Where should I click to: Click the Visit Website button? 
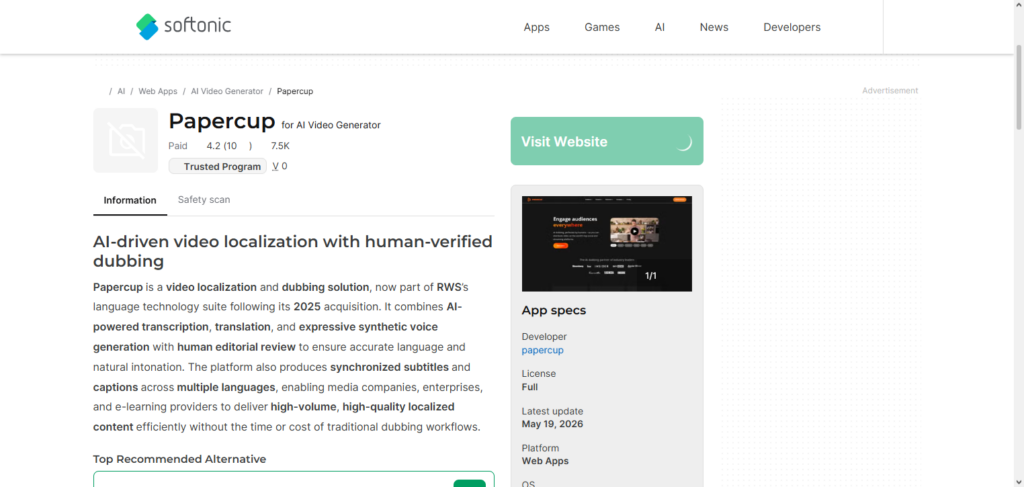point(607,141)
